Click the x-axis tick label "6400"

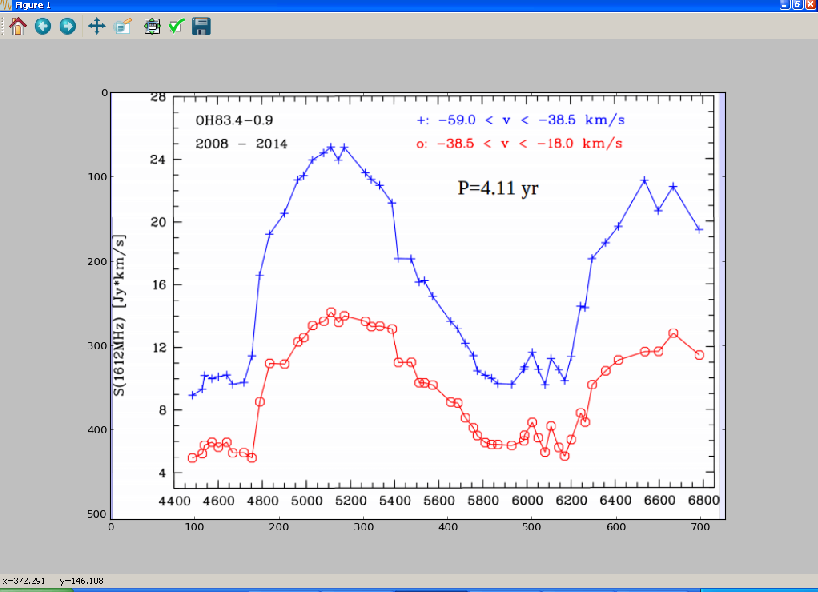616,501
